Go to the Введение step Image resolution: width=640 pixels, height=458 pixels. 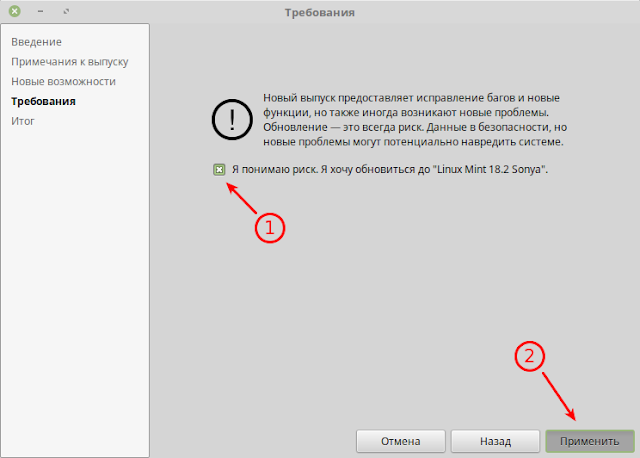[36, 42]
